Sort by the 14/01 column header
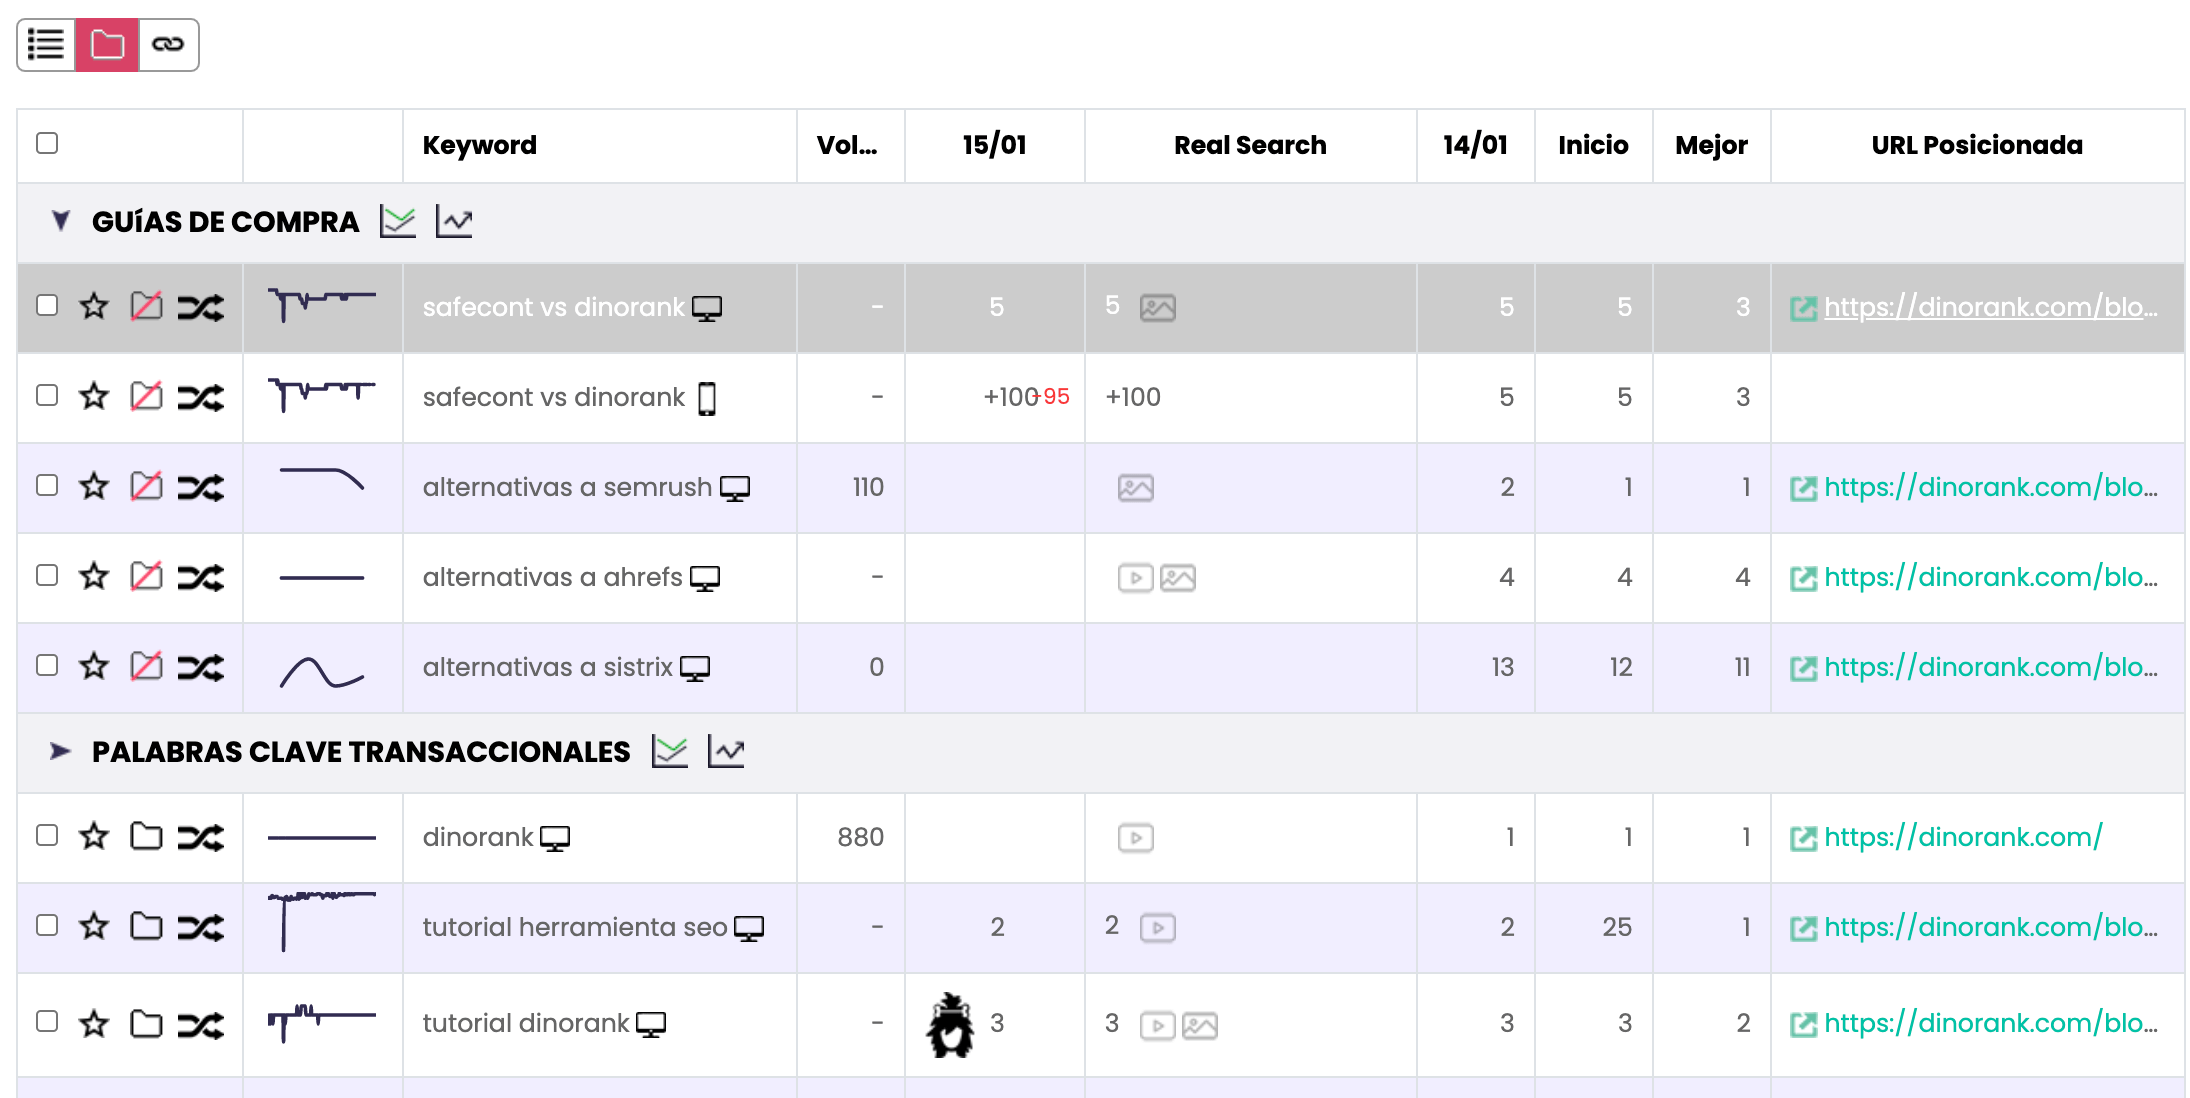 1475,145
